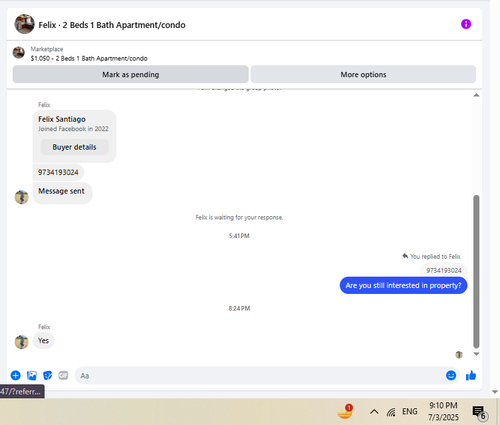Open More options for the listing

(363, 74)
